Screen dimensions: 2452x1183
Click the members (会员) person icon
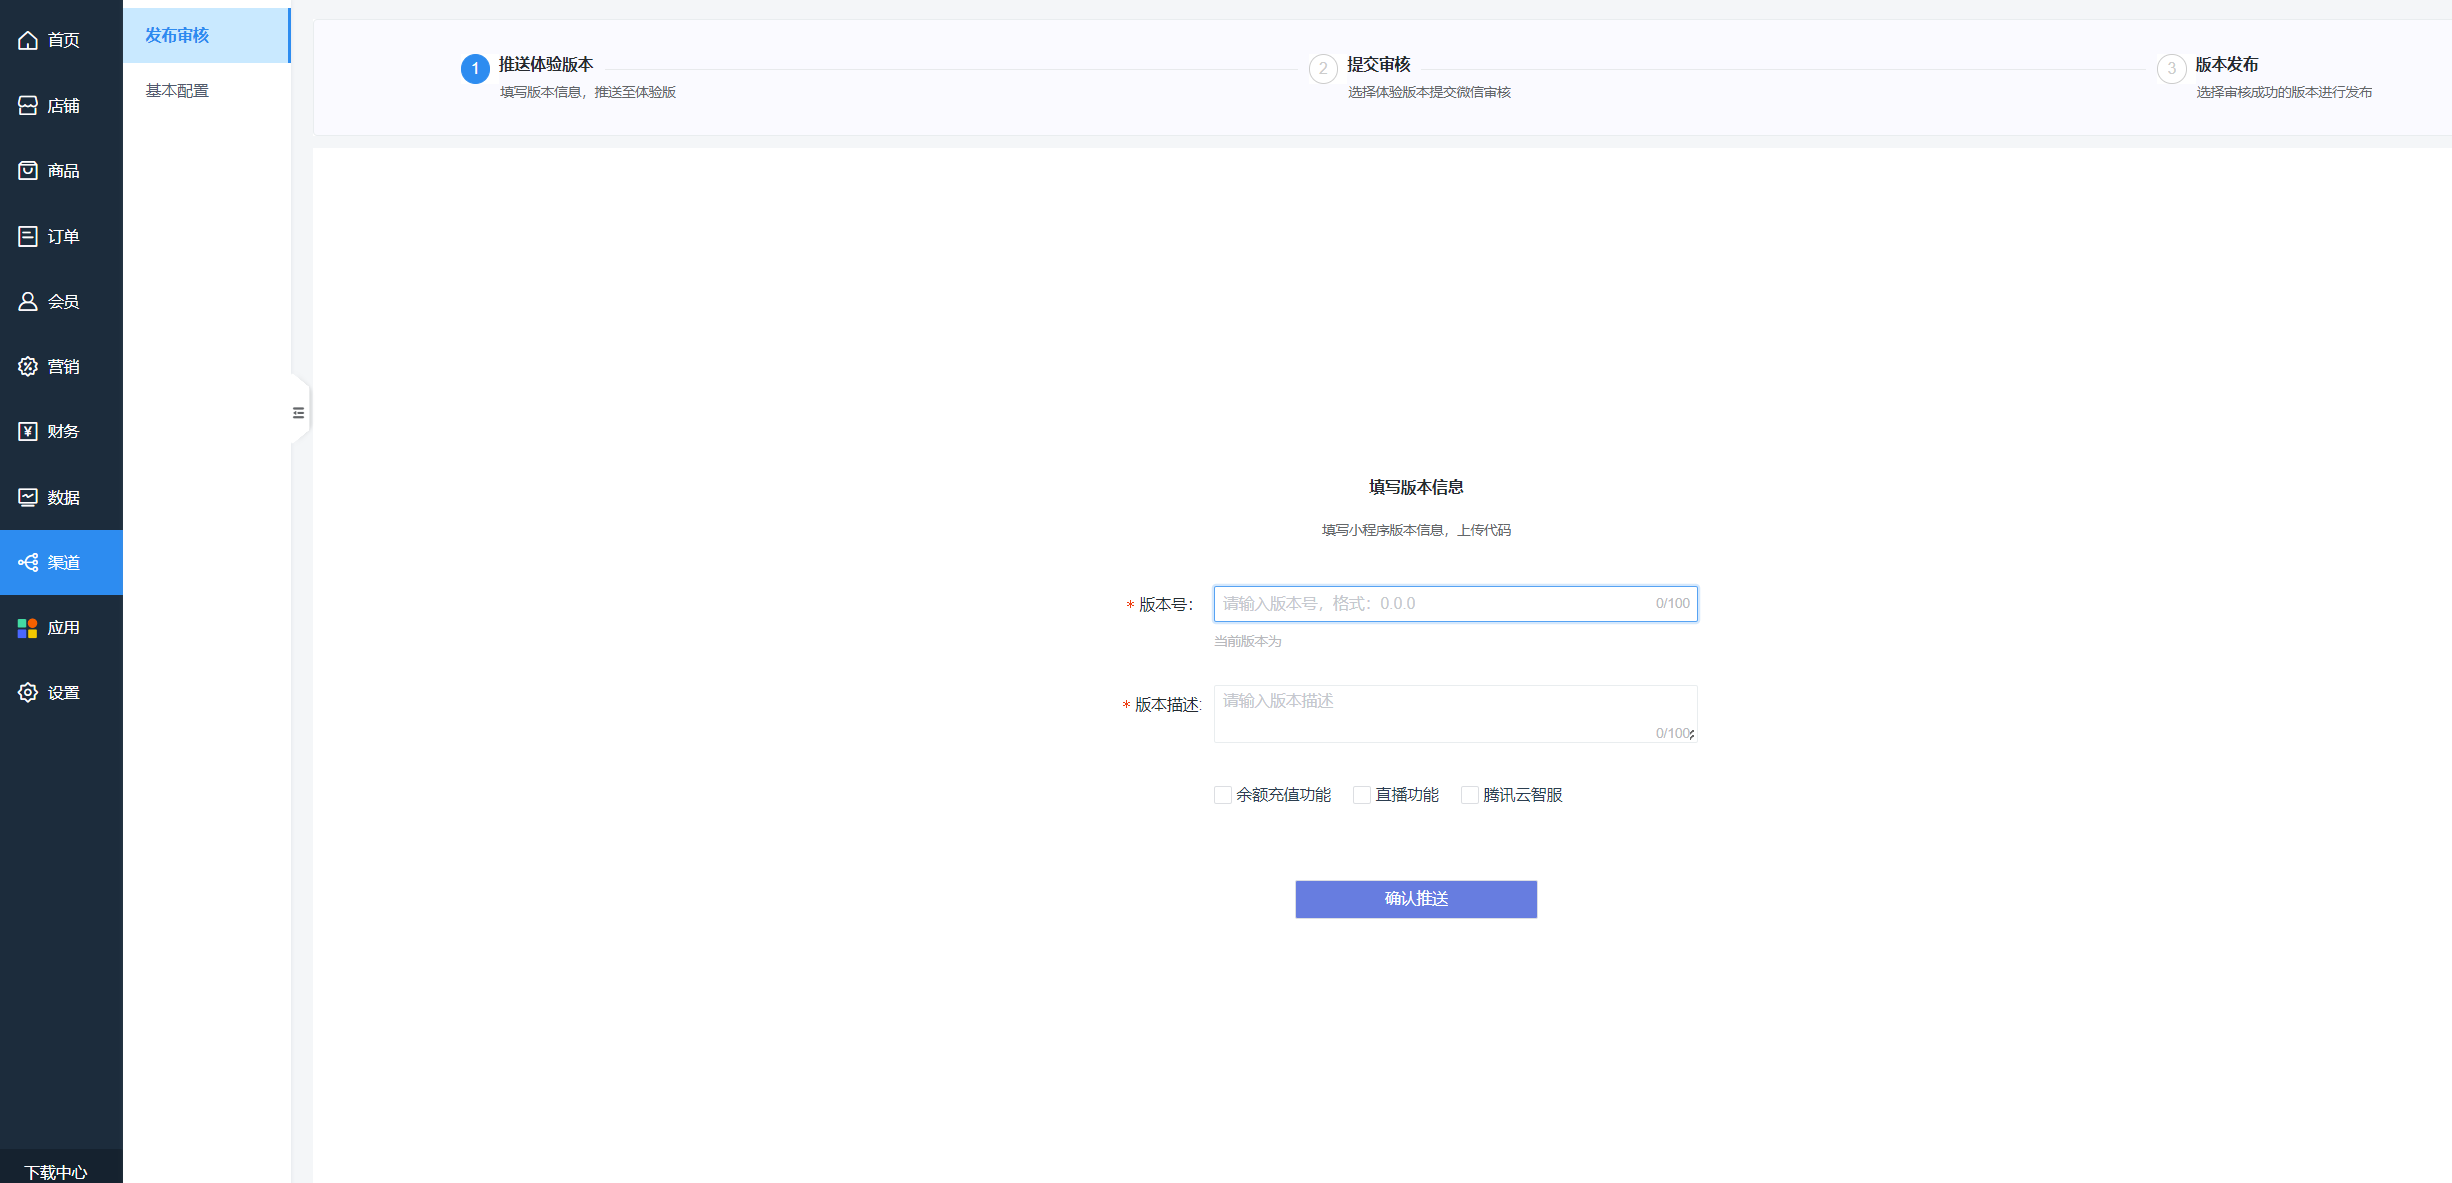click(28, 301)
